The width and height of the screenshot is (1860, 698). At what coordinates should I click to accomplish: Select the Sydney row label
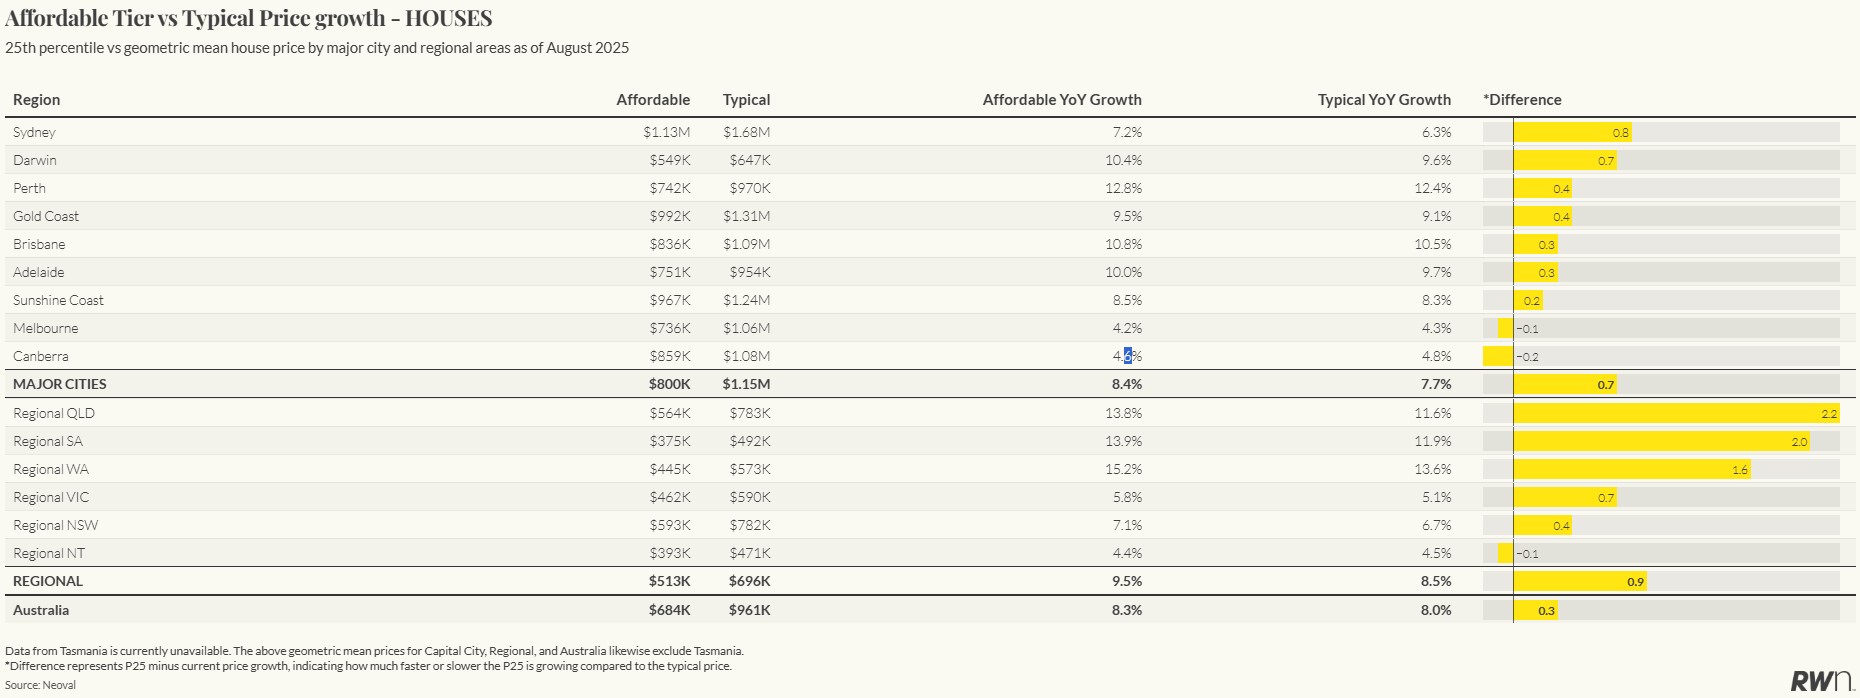(35, 132)
